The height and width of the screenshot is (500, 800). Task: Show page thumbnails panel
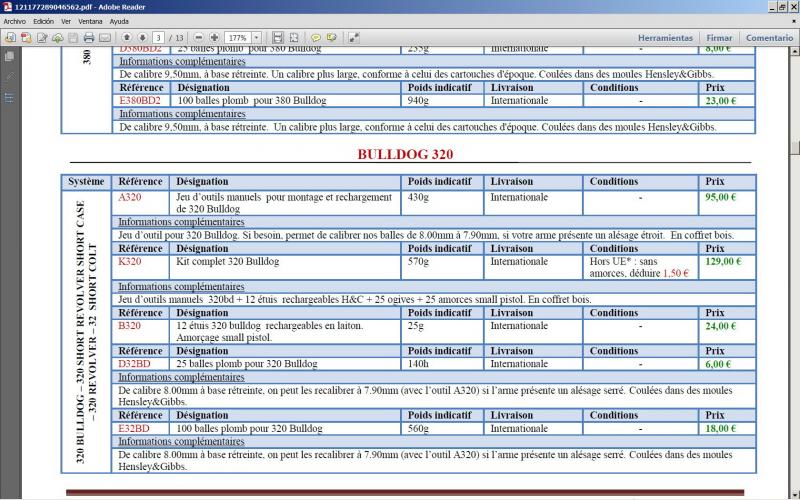tap(9, 57)
